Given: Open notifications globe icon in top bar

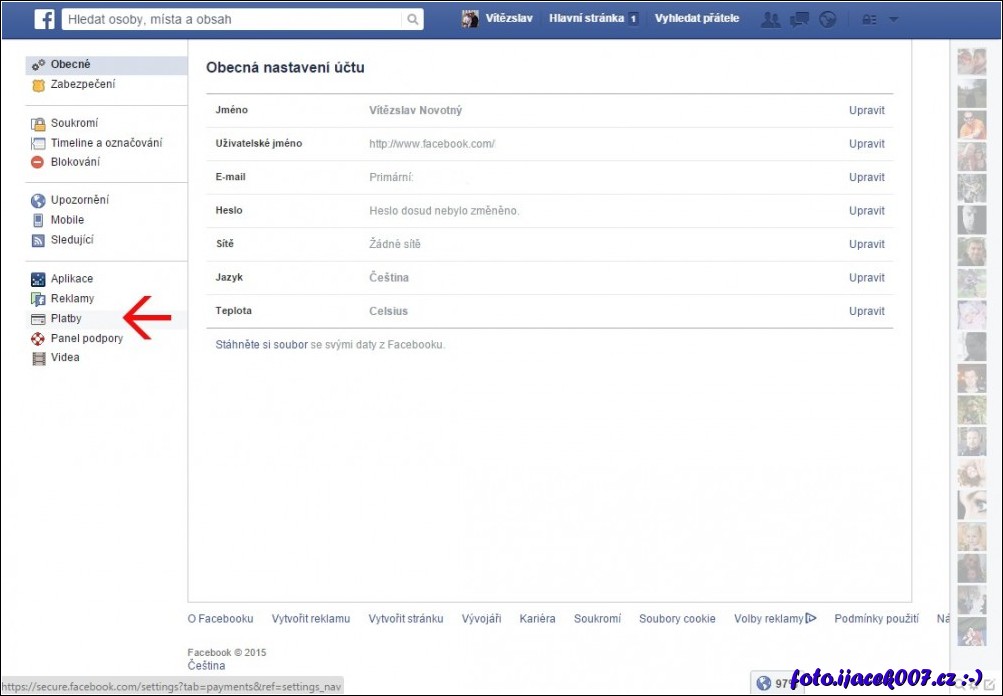Looking at the screenshot, I should [827, 19].
